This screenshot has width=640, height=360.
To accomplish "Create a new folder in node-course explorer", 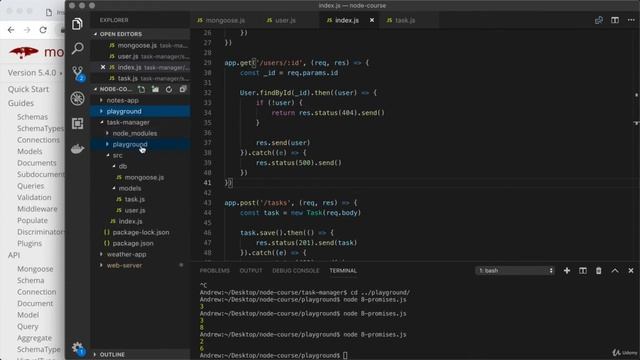I will (155, 89).
